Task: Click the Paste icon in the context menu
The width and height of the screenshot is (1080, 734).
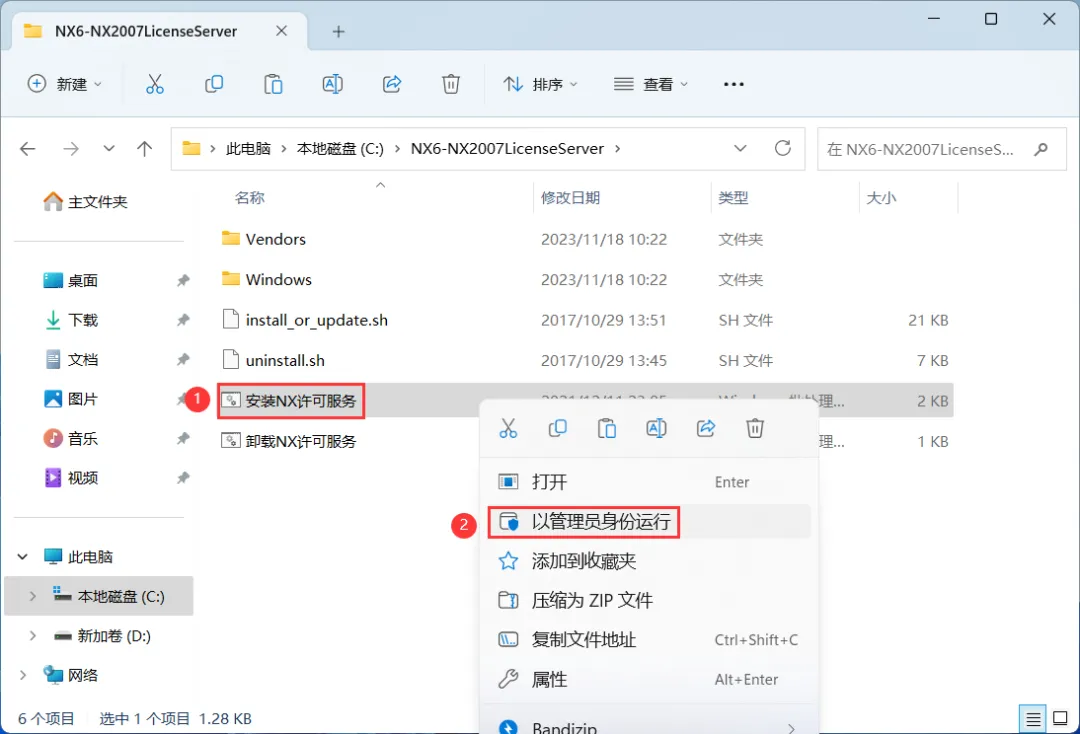Action: tap(607, 428)
